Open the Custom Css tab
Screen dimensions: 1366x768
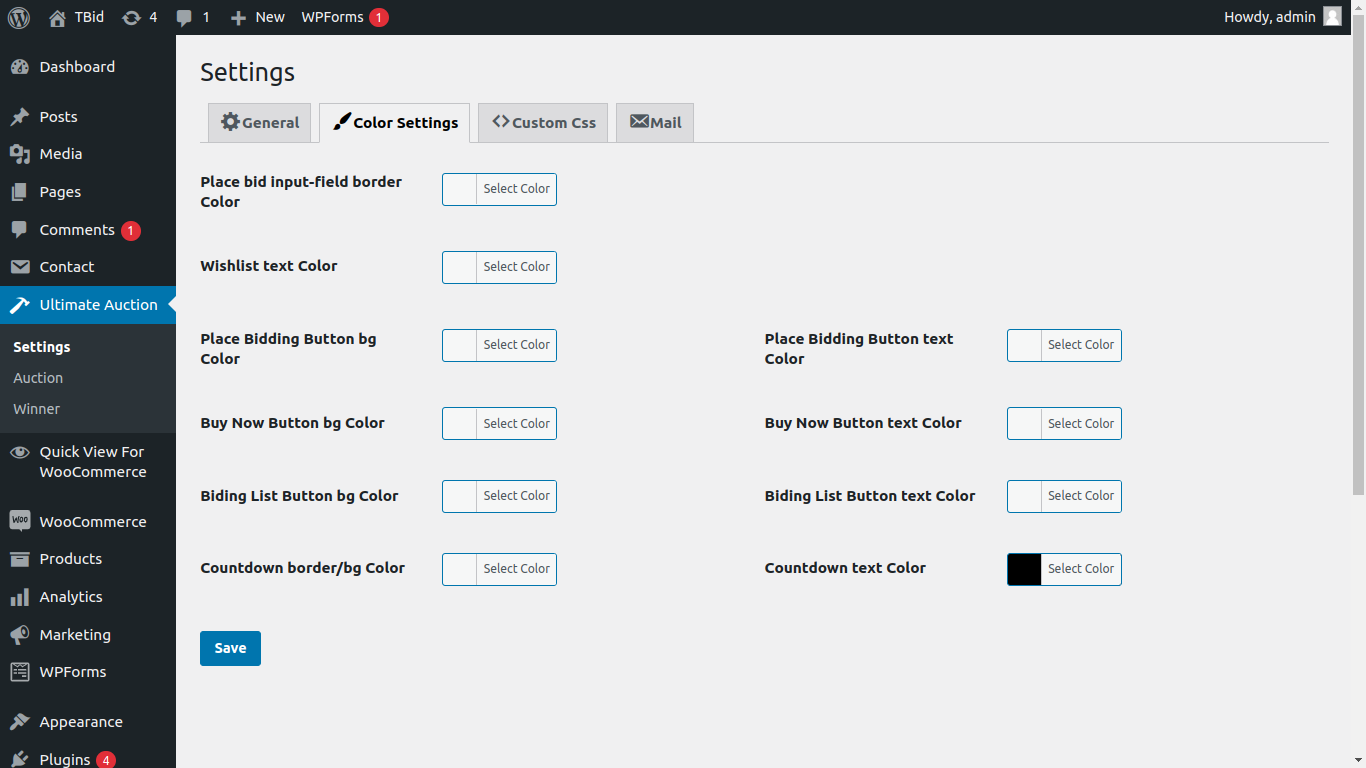543,123
